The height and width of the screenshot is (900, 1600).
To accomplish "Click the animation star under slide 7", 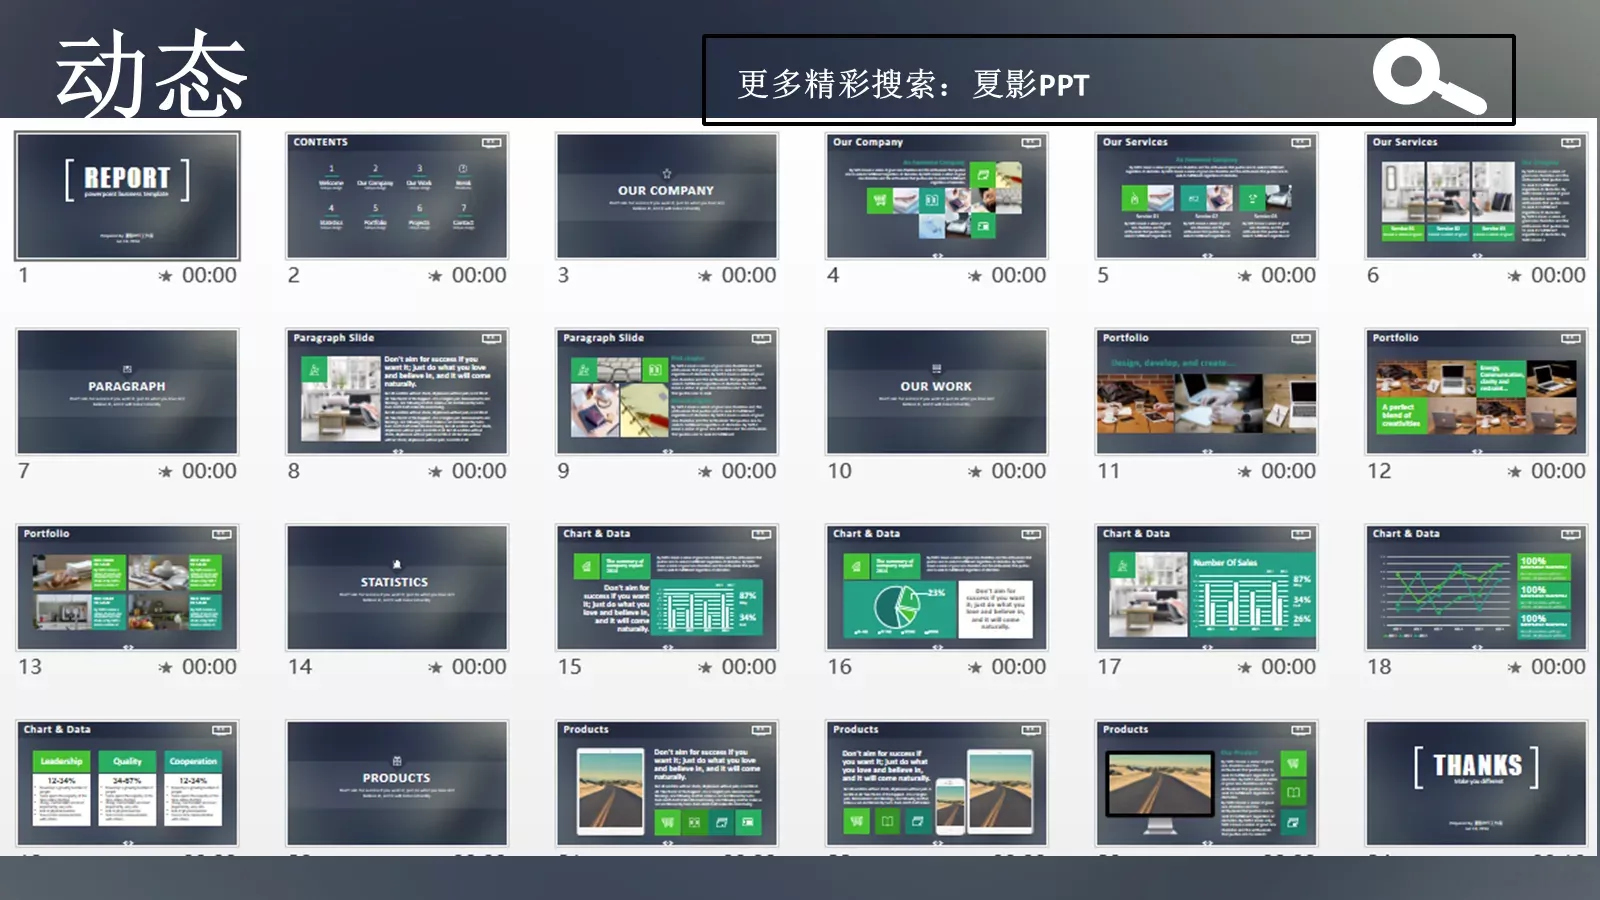I will click(x=165, y=472).
